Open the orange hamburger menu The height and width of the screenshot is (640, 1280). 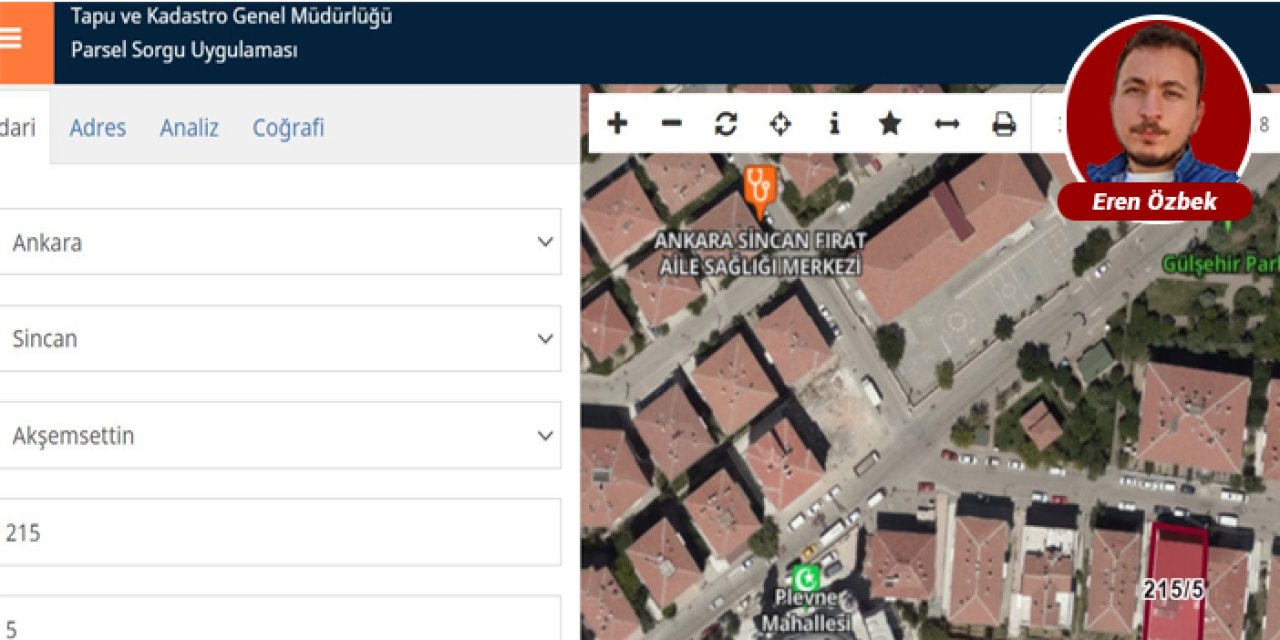[x=12, y=40]
